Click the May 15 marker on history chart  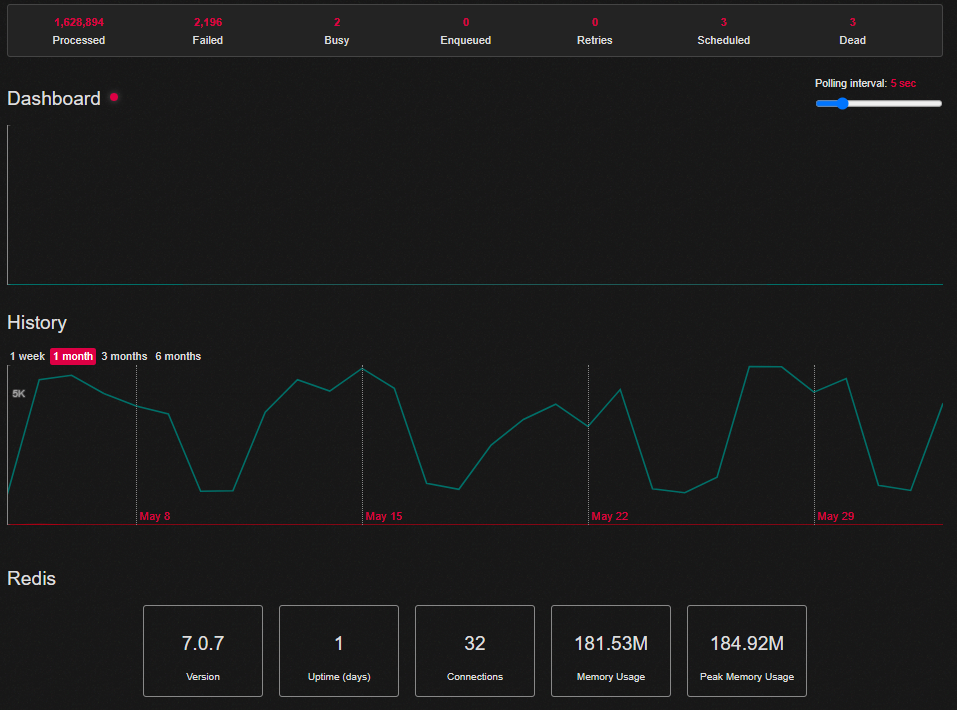pyautogui.click(x=384, y=516)
